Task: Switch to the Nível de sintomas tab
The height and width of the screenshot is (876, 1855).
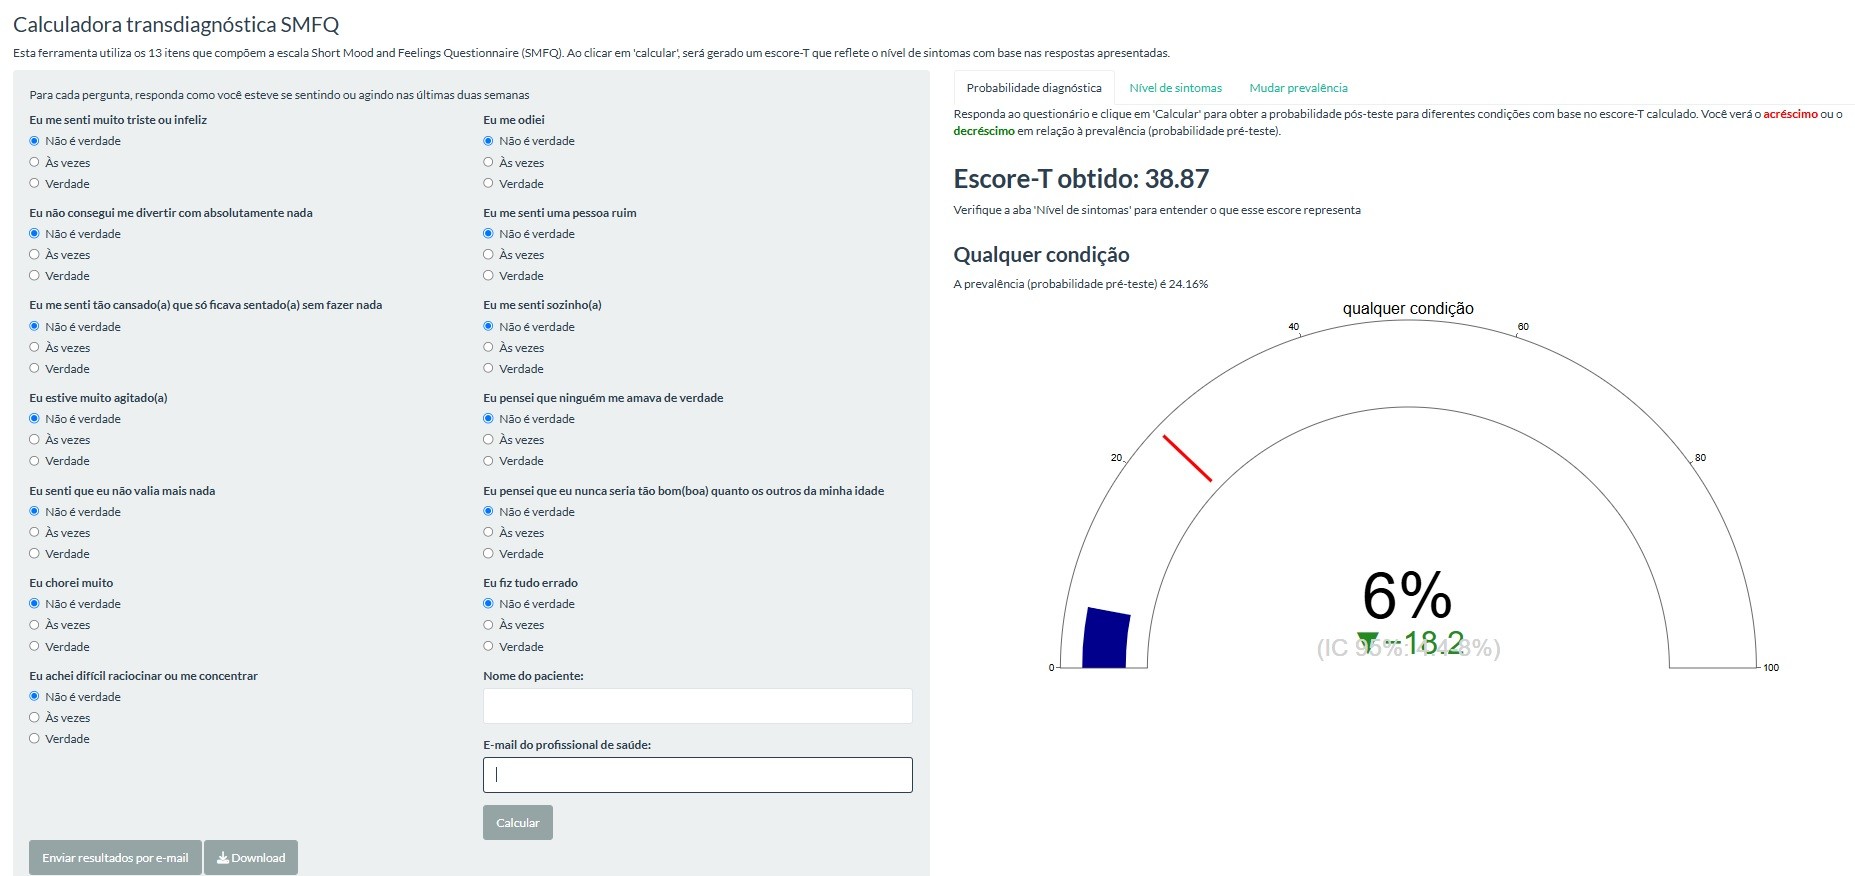Action: tap(1175, 88)
